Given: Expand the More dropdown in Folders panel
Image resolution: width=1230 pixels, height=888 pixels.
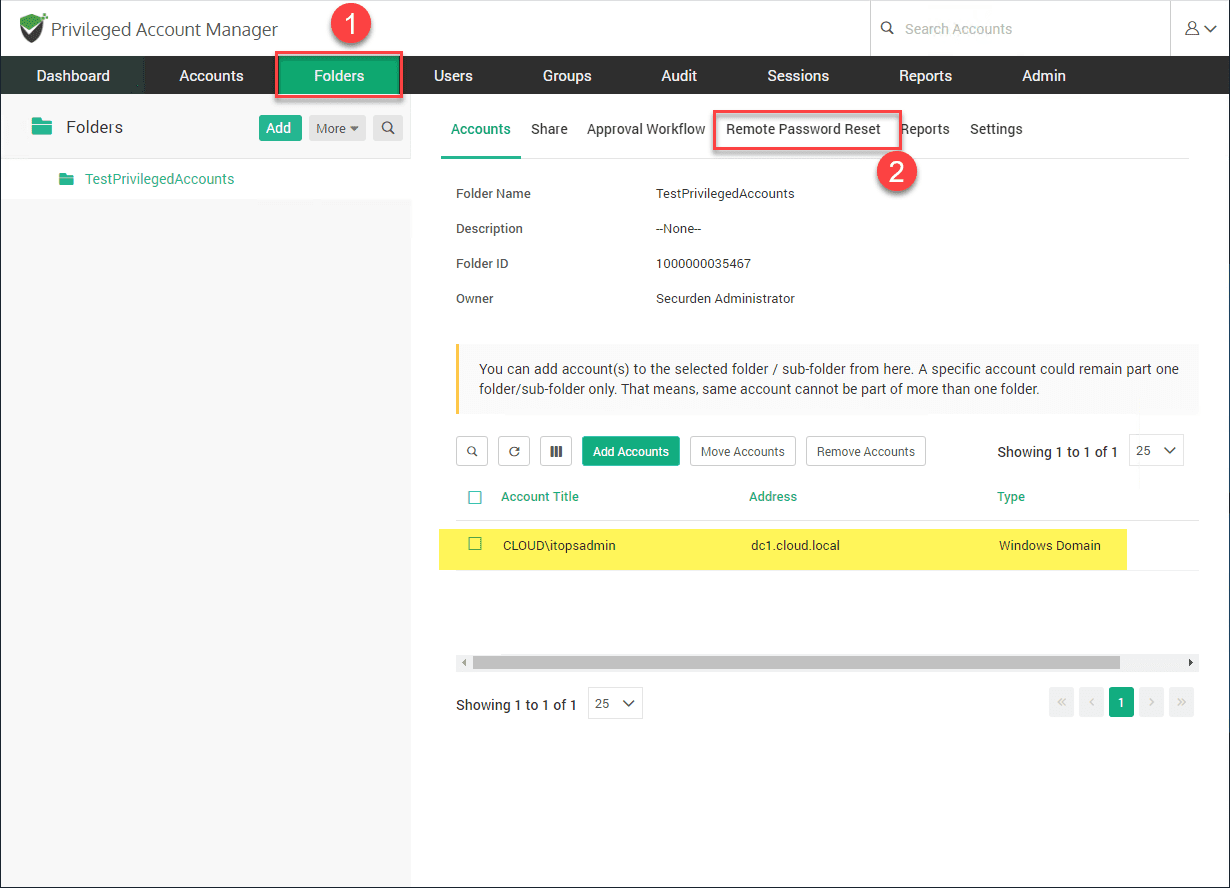Looking at the screenshot, I should tap(337, 128).
